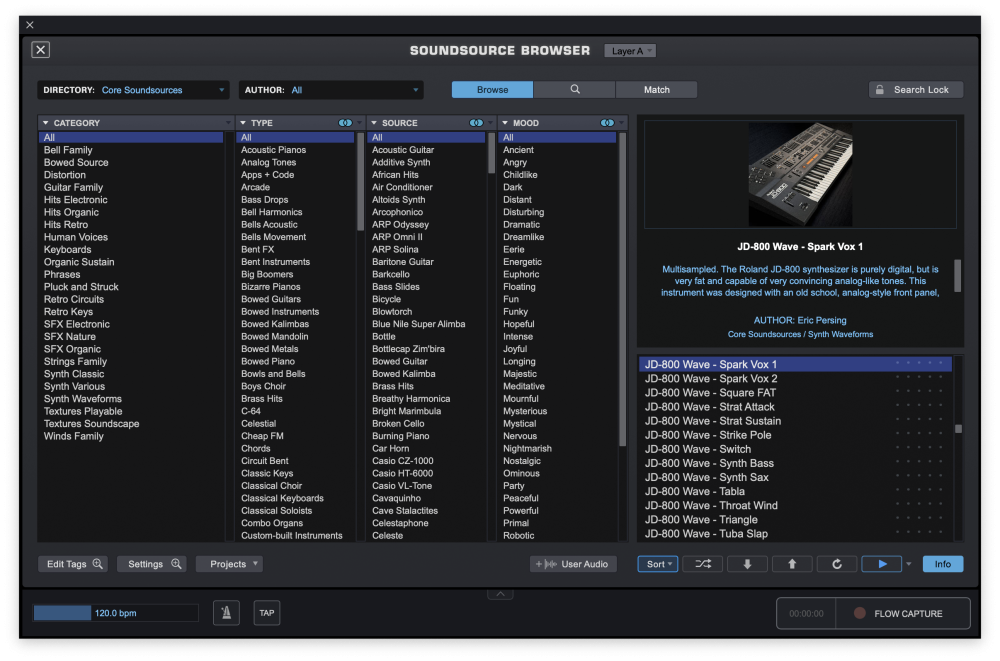This screenshot has width=1000, height=661.
Task: Open Settings zoom view
Action: (152, 564)
